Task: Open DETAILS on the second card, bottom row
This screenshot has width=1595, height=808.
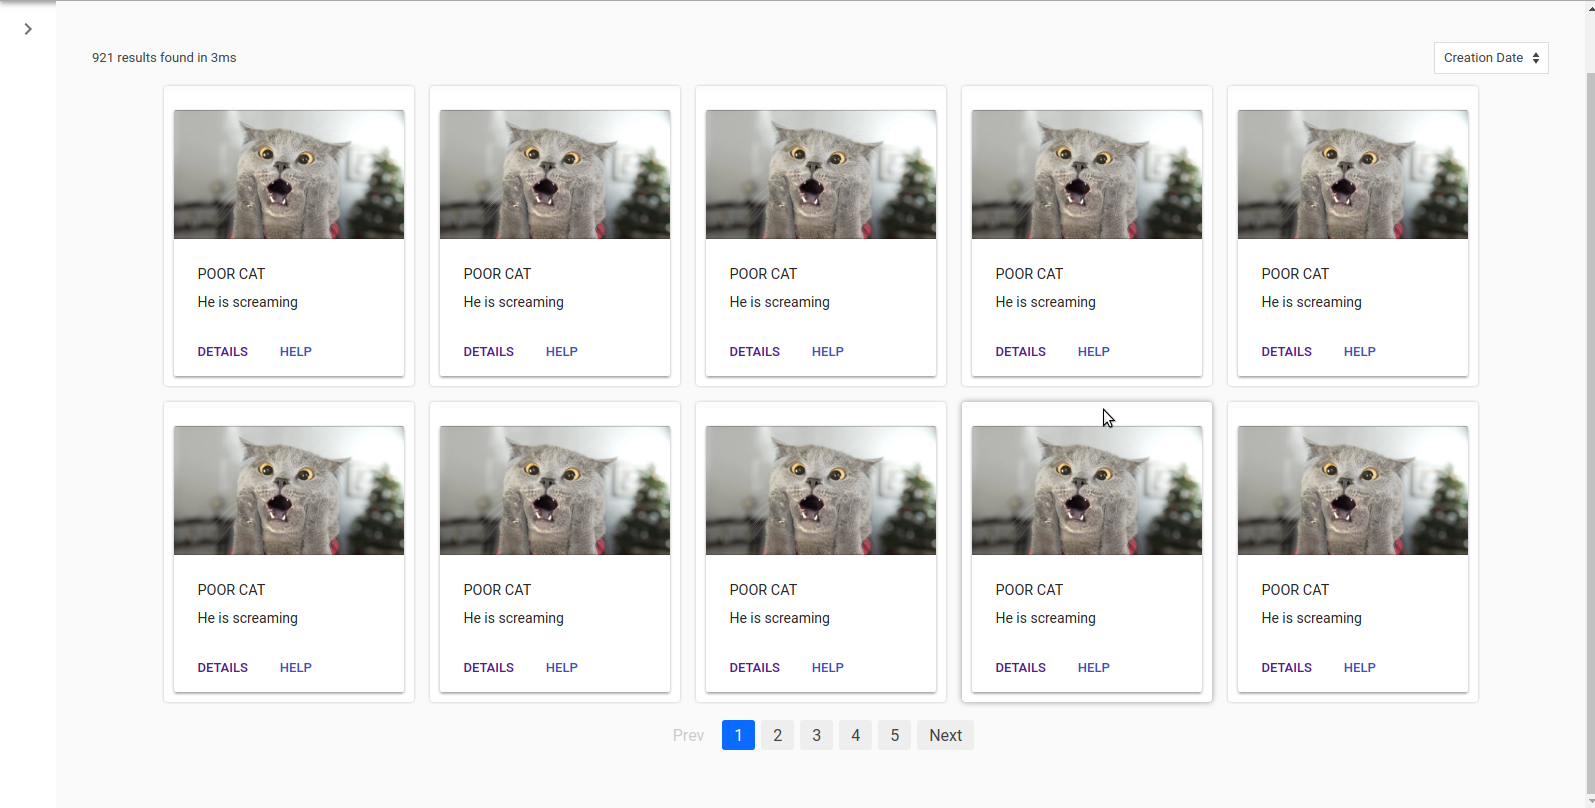Action: point(489,667)
